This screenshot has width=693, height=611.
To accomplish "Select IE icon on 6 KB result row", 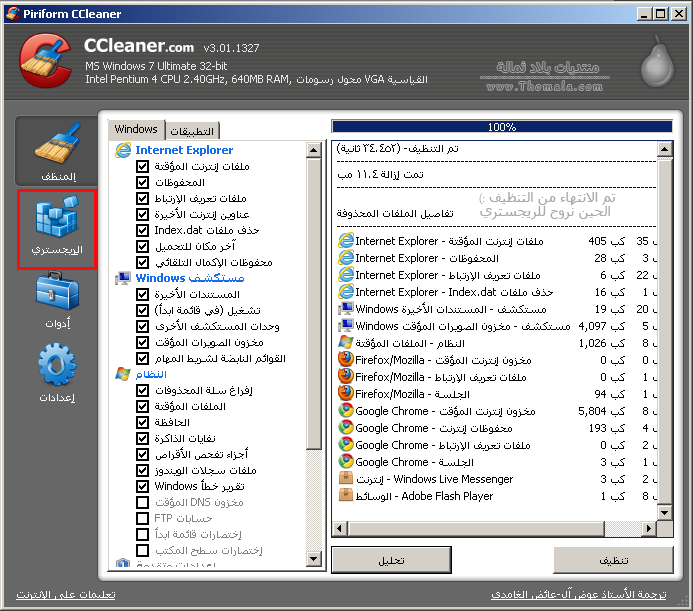I will [346, 275].
